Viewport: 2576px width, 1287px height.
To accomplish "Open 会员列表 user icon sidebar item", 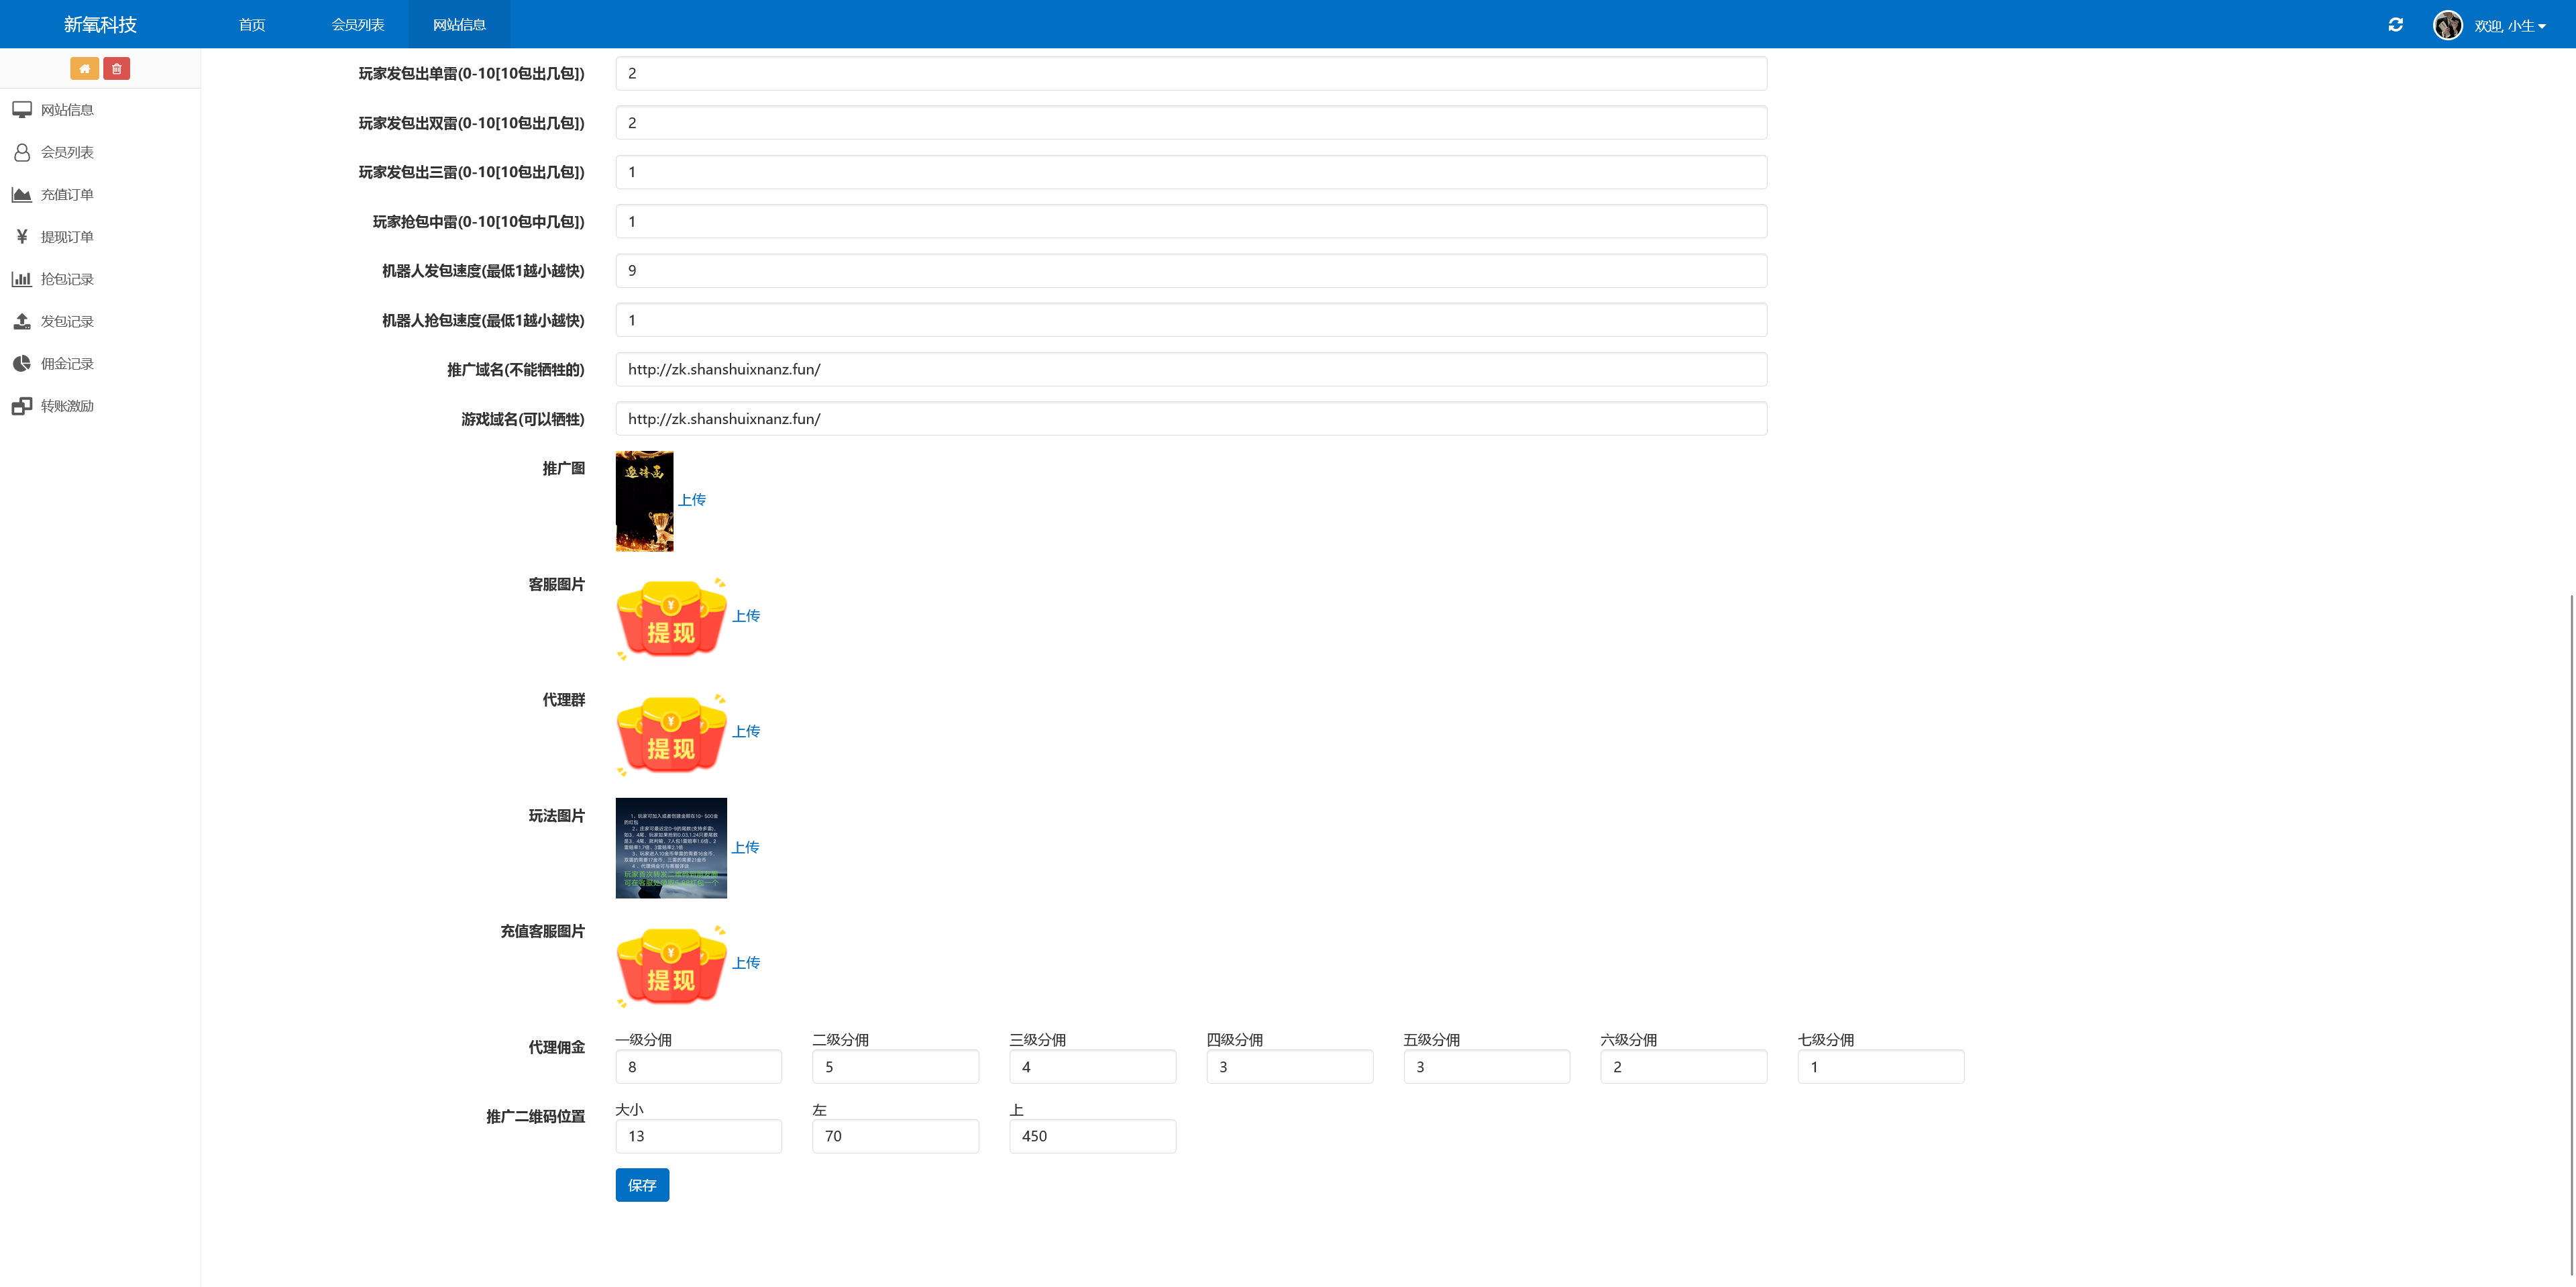I will click(x=66, y=152).
